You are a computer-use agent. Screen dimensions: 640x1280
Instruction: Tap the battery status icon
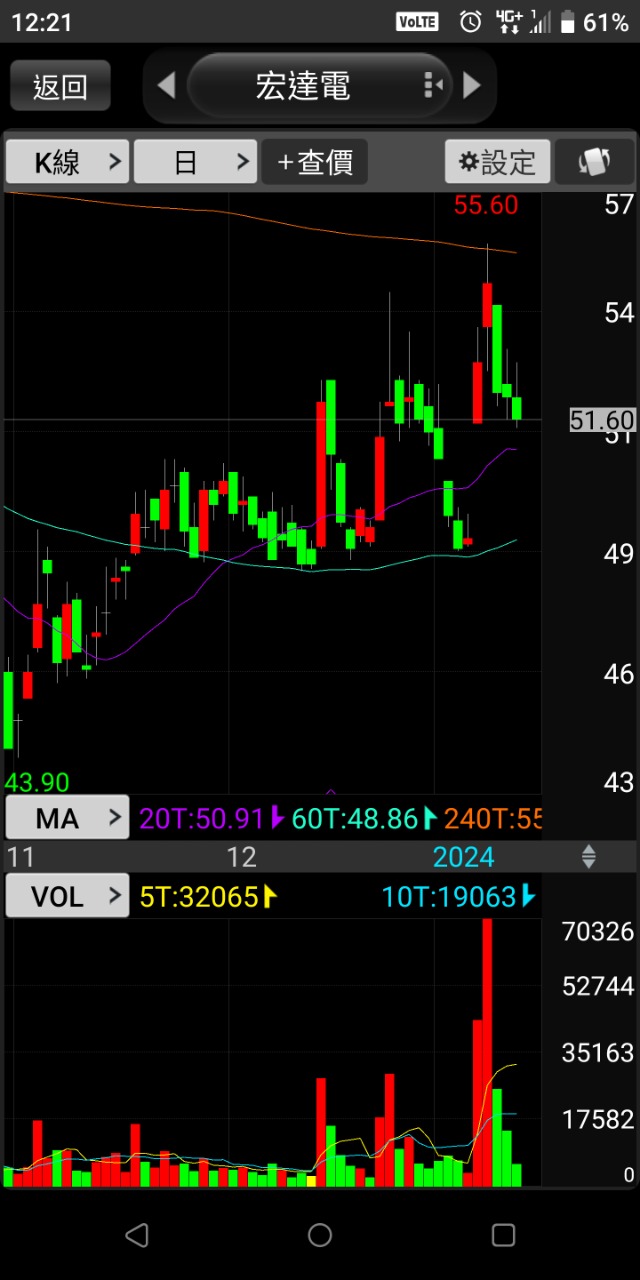tap(568, 22)
